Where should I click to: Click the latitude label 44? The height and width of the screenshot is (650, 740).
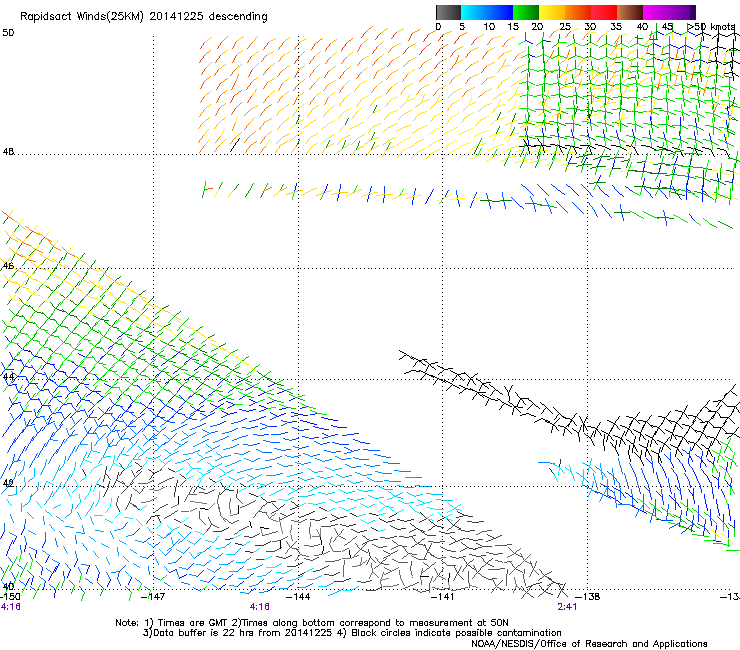pos(8,377)
